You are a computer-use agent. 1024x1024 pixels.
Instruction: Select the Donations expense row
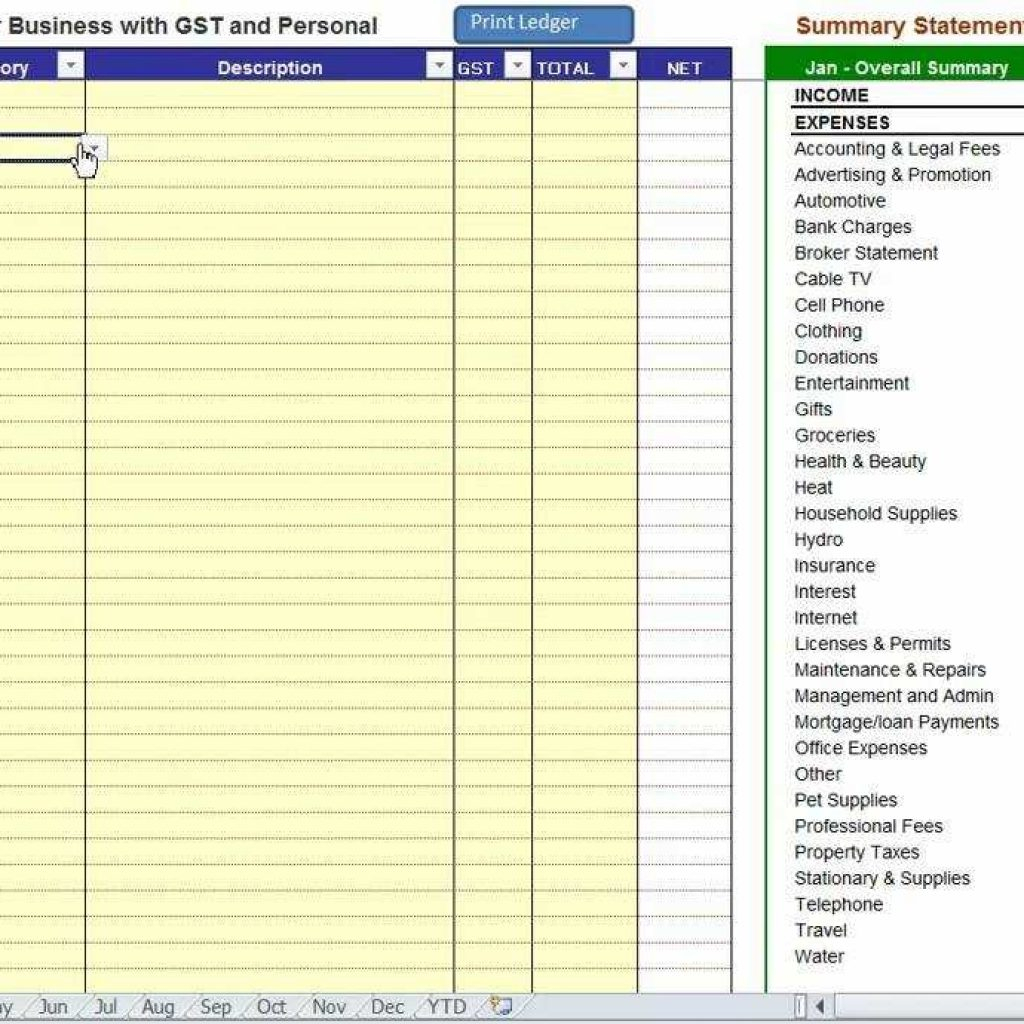(835, 357)
